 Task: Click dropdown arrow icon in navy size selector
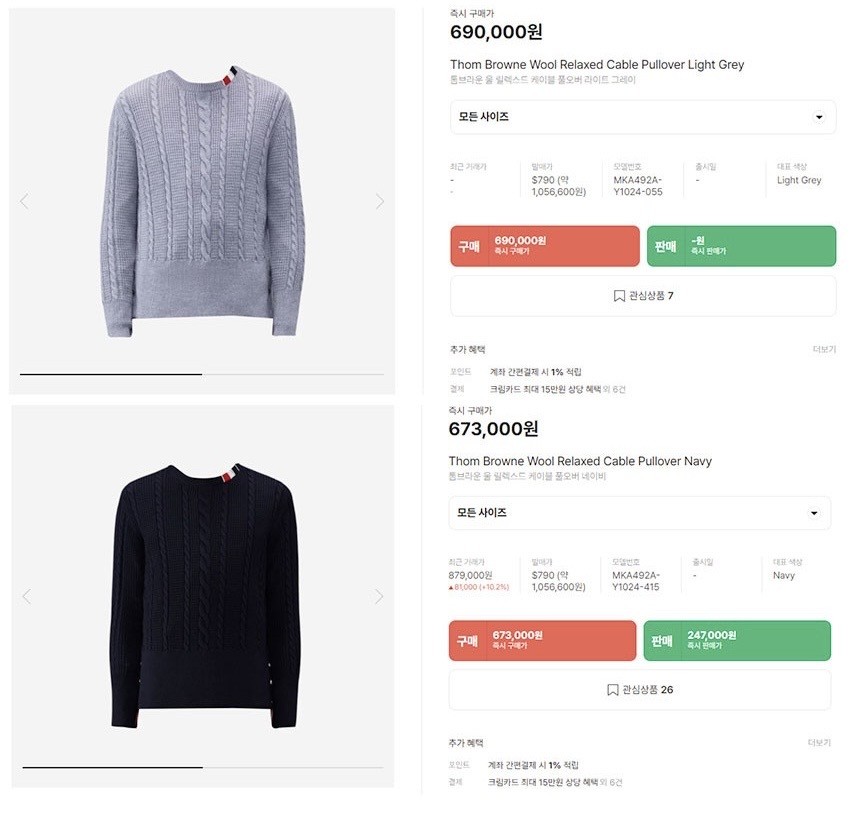(814, 513)
